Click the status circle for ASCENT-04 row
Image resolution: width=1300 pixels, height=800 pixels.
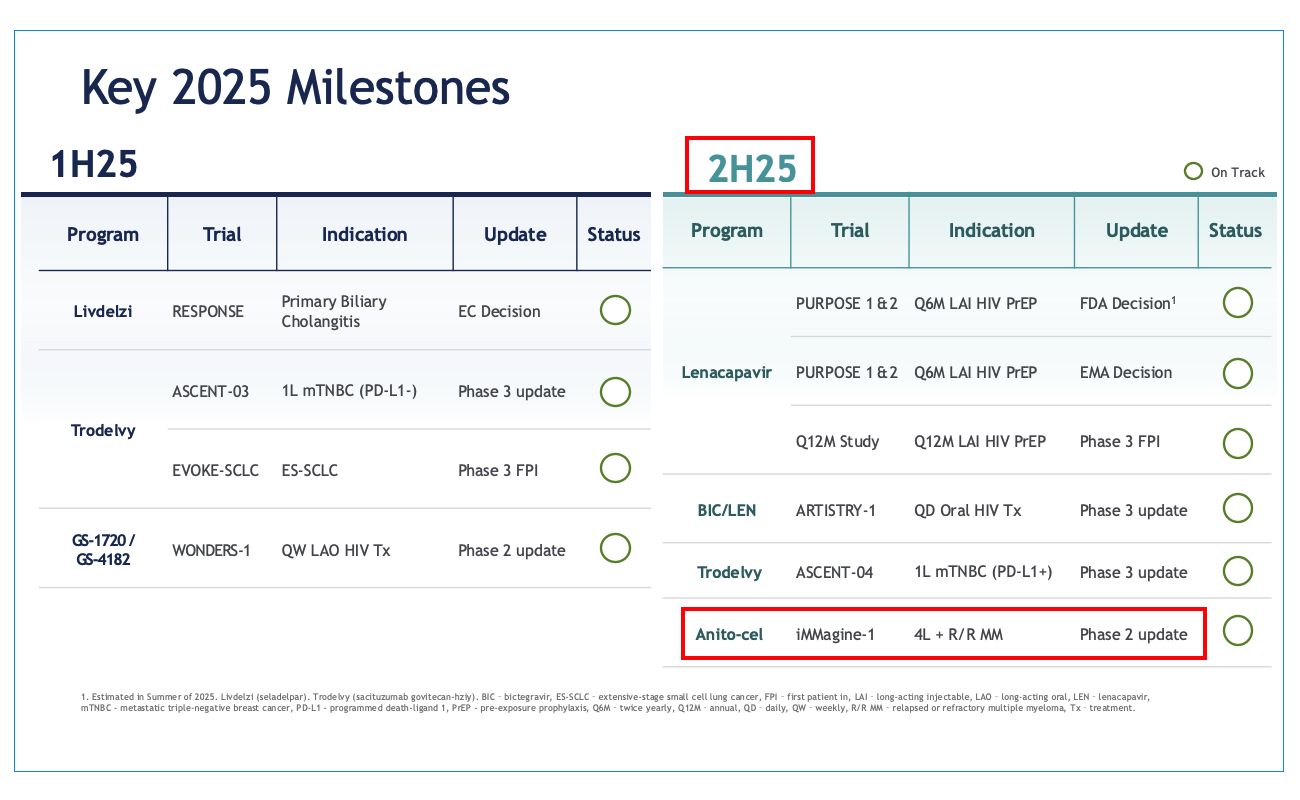pyautogui.click(x=1238, y=571)
